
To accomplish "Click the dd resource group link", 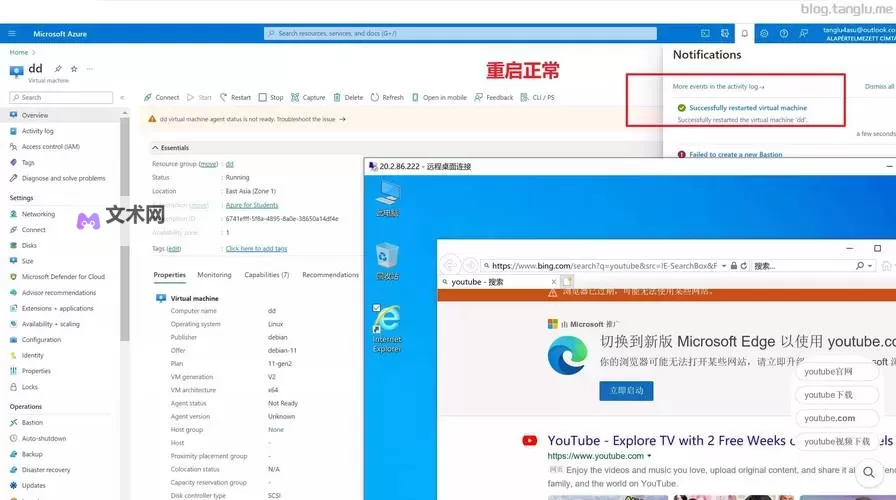I will (x=230, y=164).
